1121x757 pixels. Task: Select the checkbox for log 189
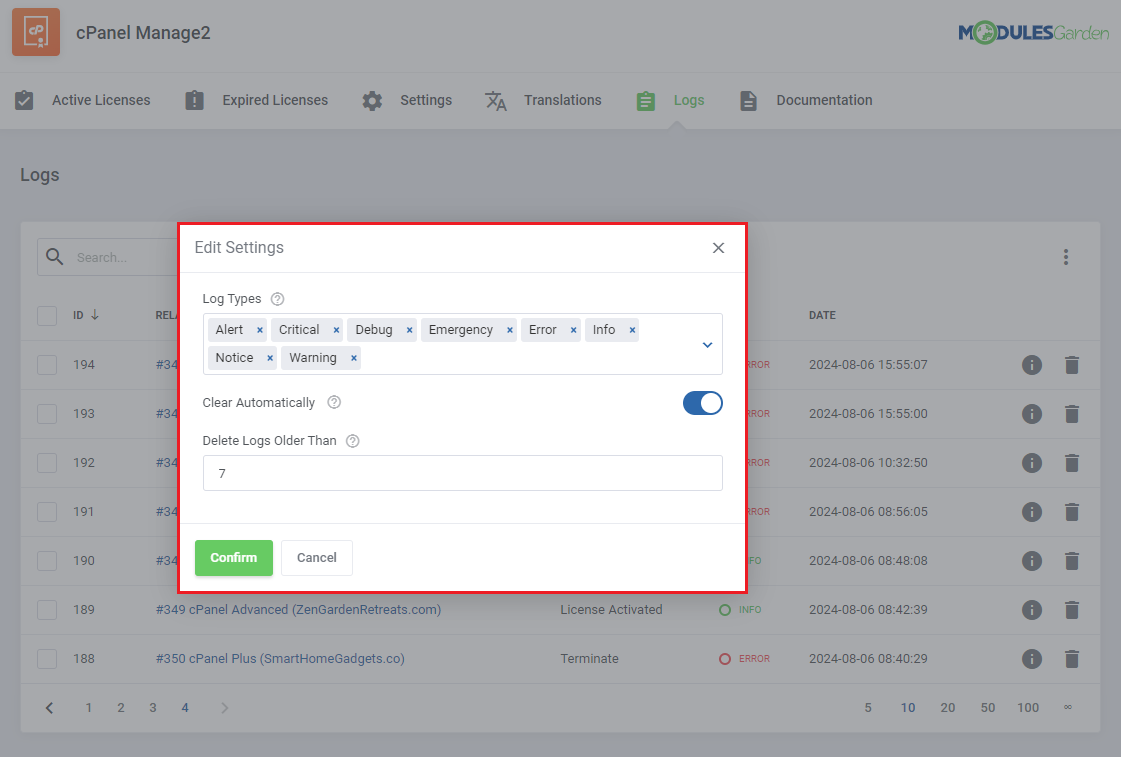[47, 610]
